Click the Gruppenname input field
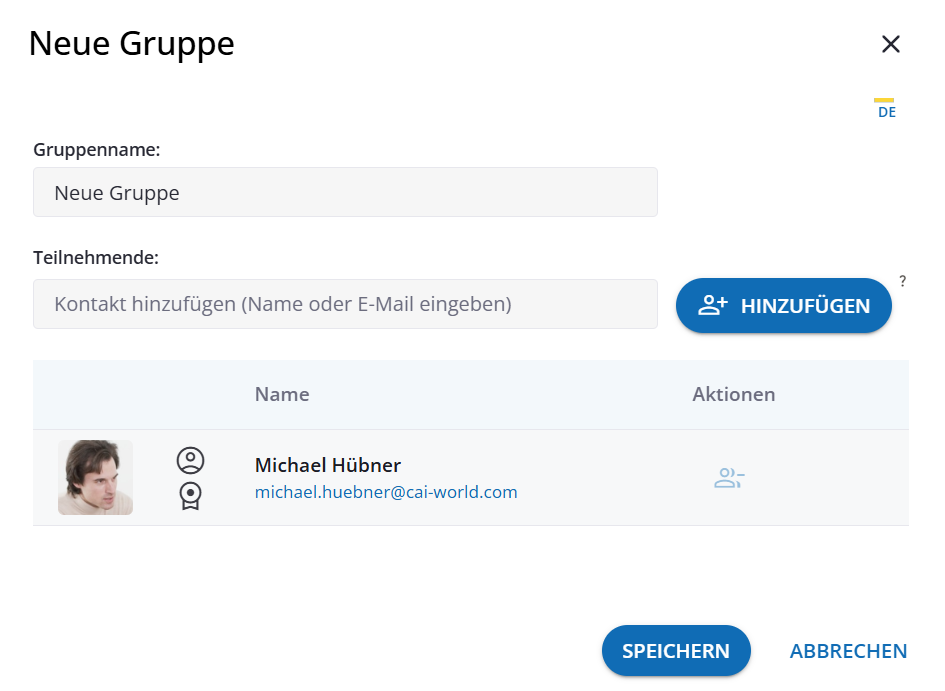Viewport: 945px width, 691px height. click(345, 192)
